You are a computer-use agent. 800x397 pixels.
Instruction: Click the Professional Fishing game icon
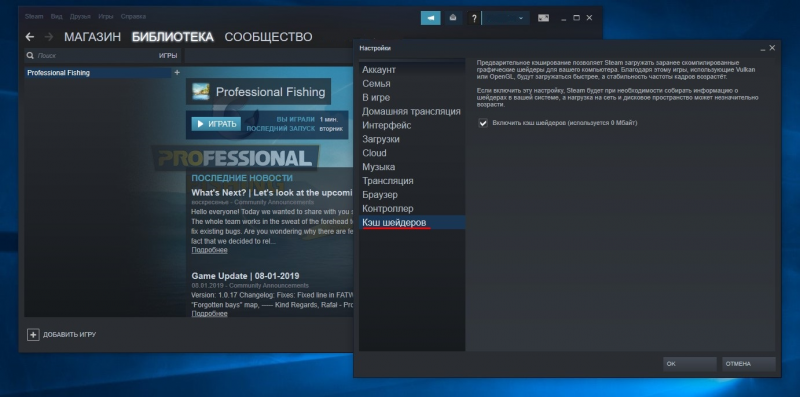(201, 92)
